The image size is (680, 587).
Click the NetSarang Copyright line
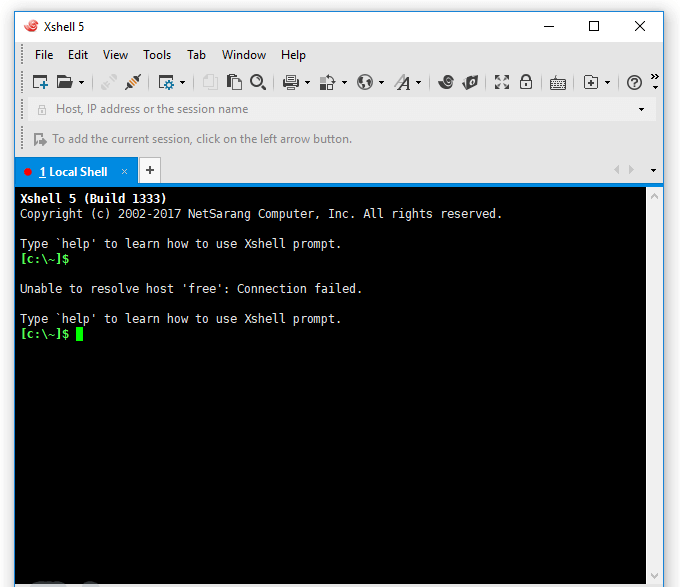click(261, 214)
